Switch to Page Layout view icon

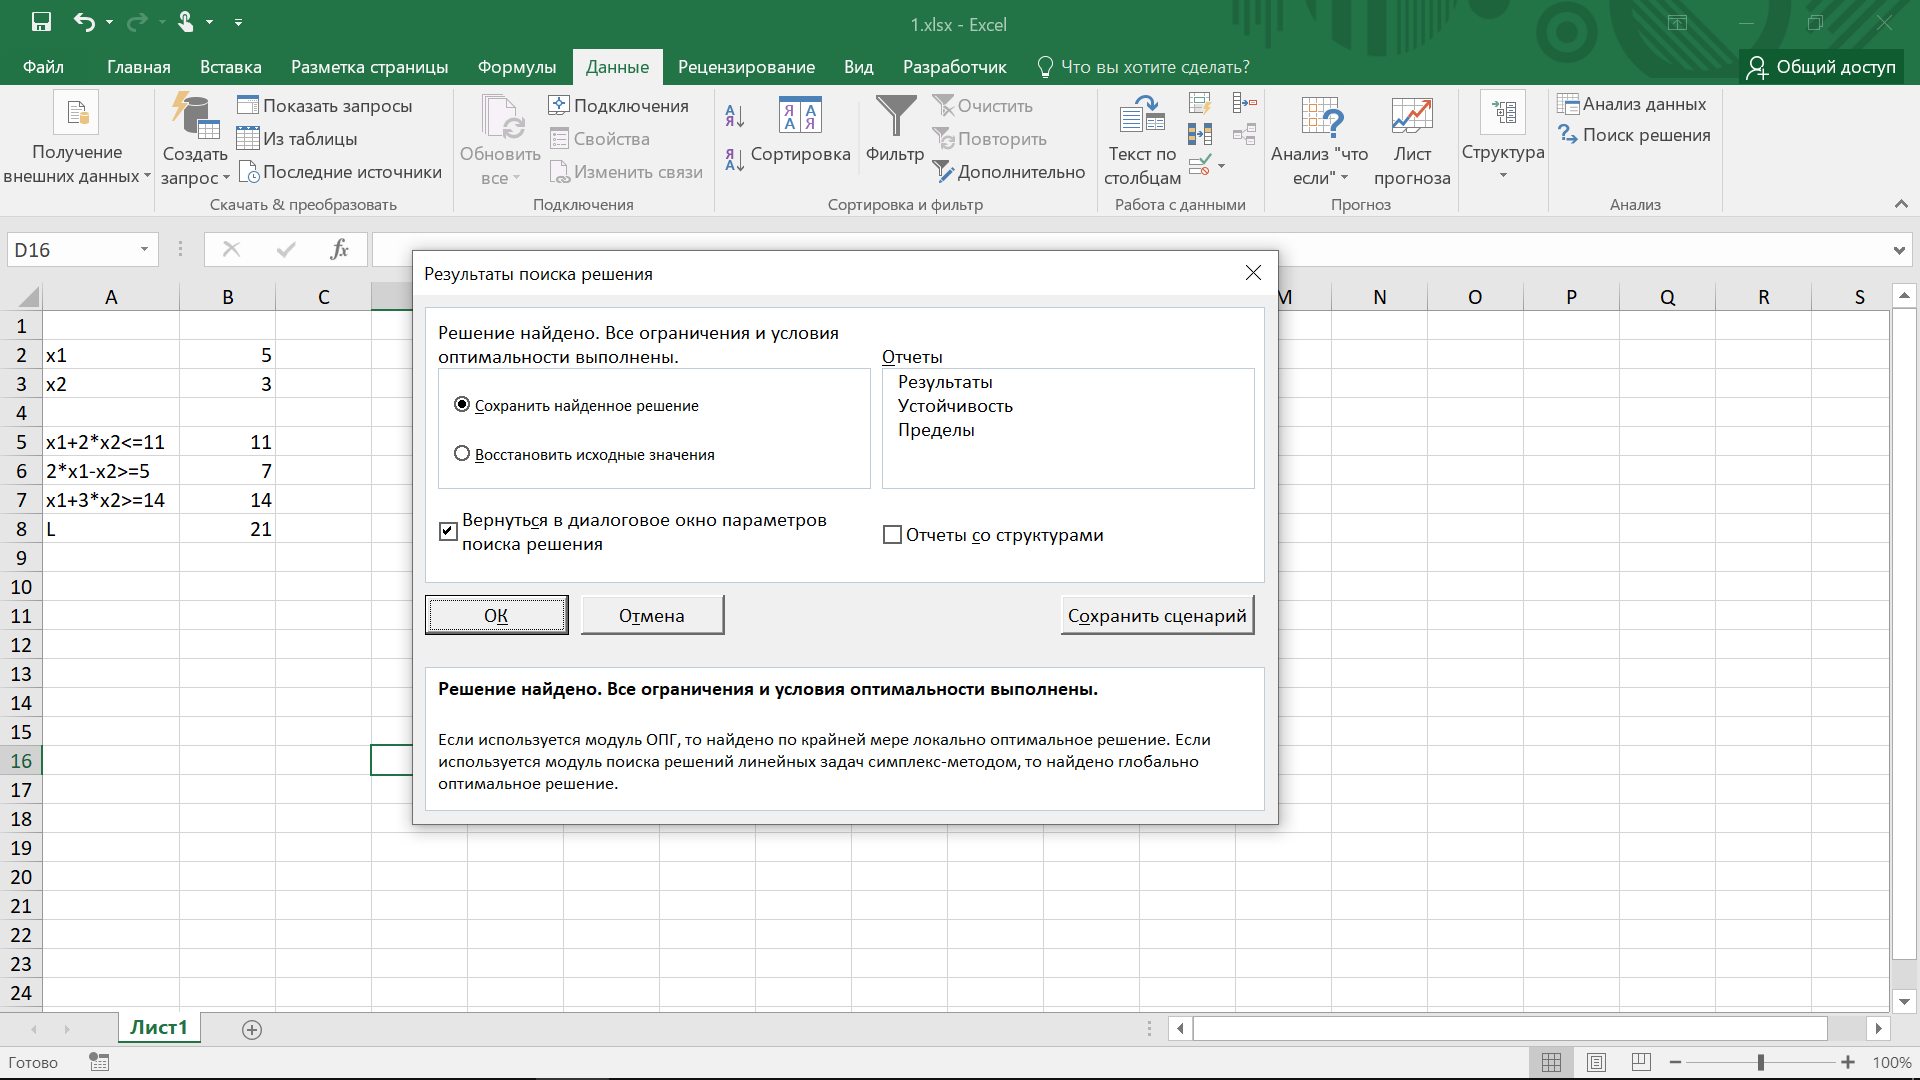point(1596,1062)
